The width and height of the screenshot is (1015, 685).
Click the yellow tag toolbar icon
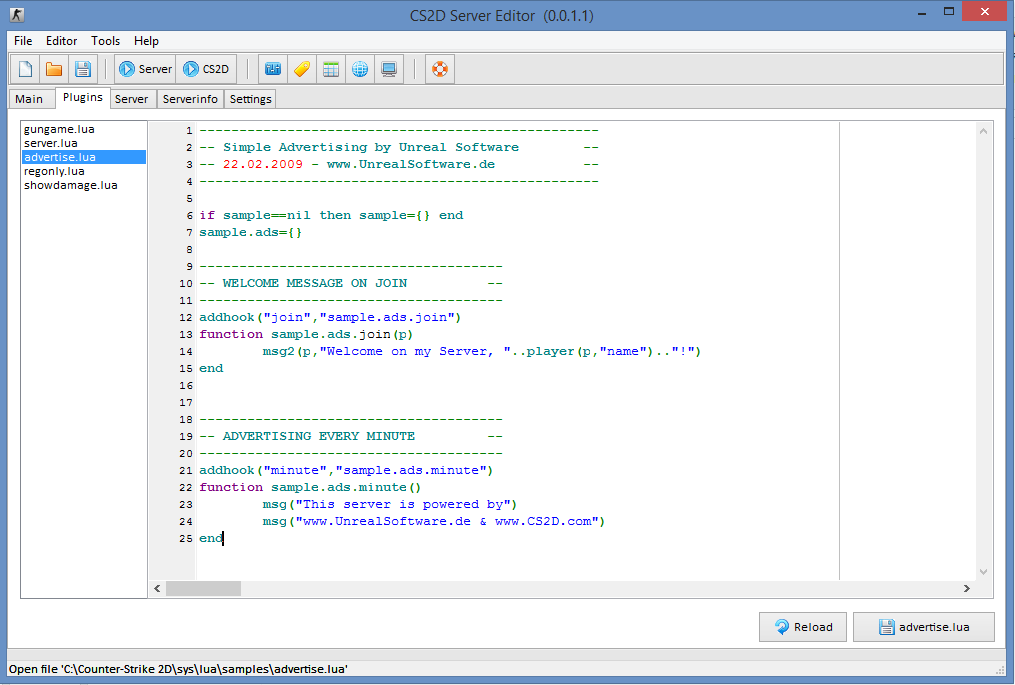[302, 69]
